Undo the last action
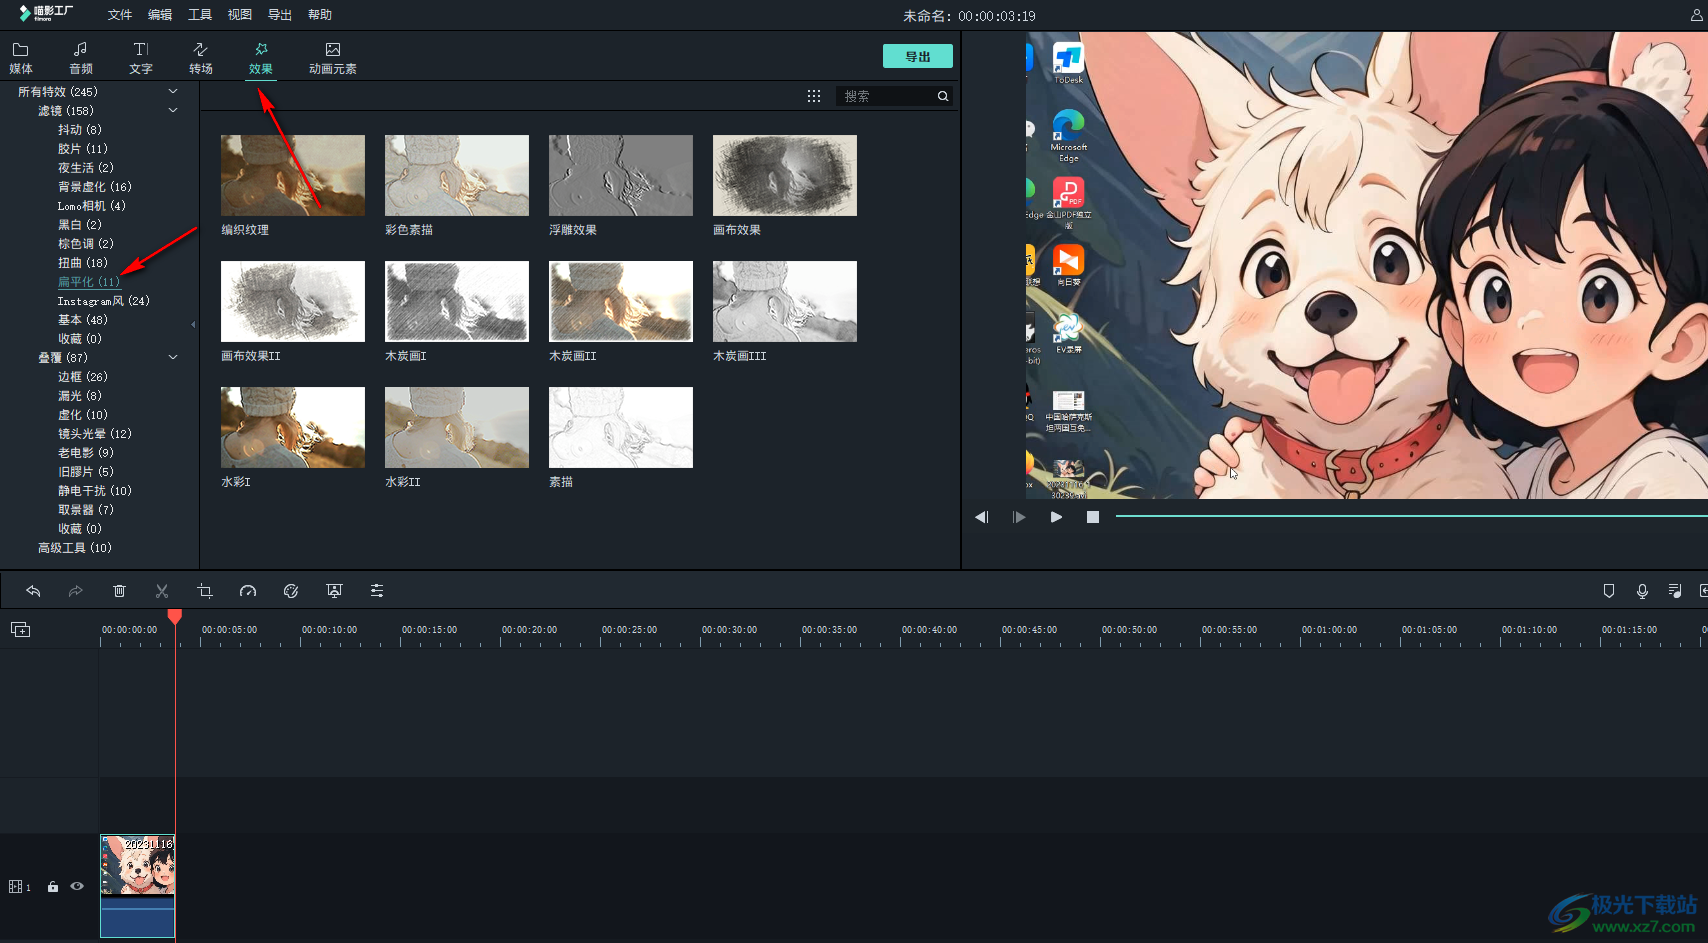 tap(33, 591)
